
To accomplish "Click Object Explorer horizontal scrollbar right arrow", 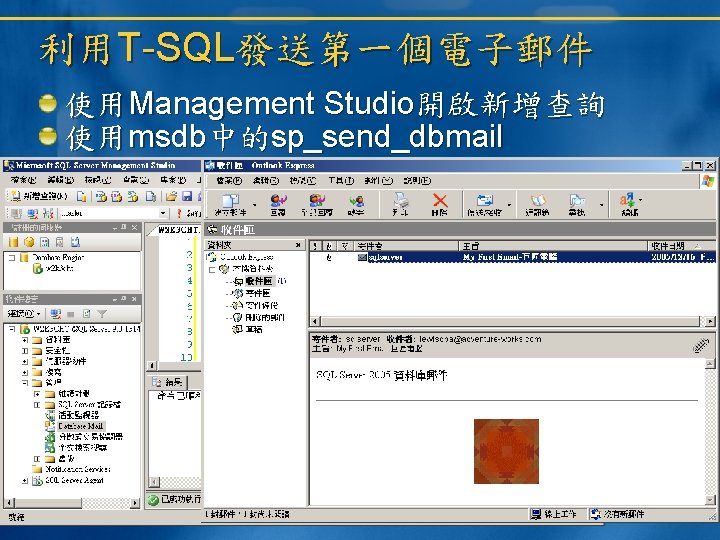I will coord(135,503).
